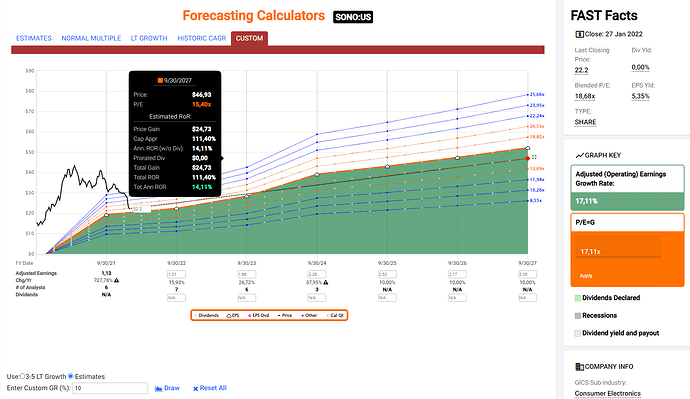Click 25,66x multiple label on chart
The image size is (690, 399).
[x=537, y=95]
